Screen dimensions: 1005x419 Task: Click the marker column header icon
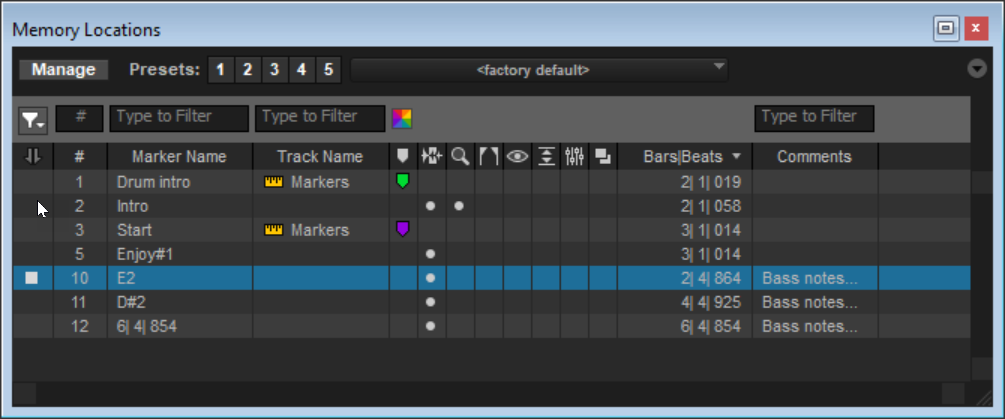[403, 156]
